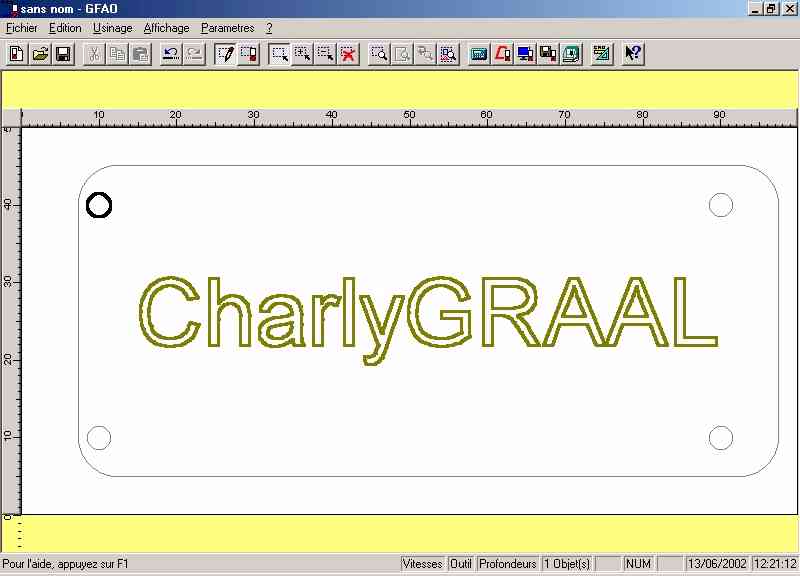The height and width of the screenshot is (576, 800).
Task: Click the date 13/06/2002
Action: (x=717, y=564)
